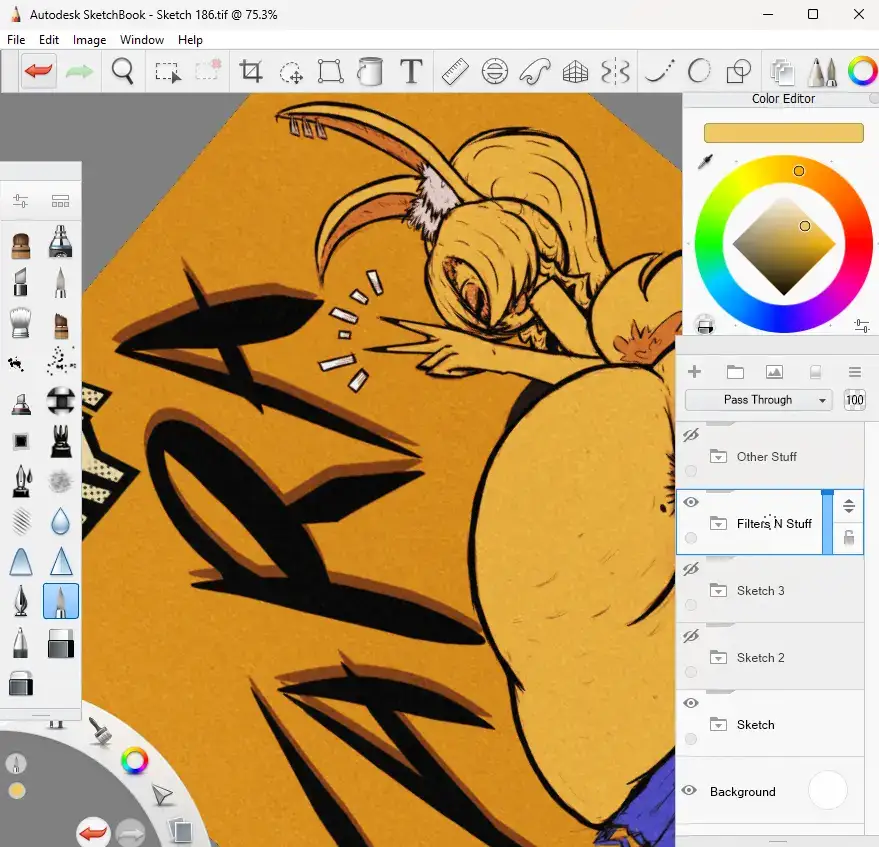Select the Magic Wand selection tool
This screenshot has width=879, height=847.
[x=208, y=71]
